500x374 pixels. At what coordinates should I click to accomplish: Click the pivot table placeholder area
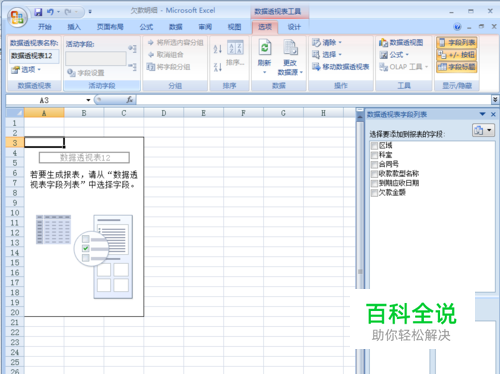click(84, 227)
